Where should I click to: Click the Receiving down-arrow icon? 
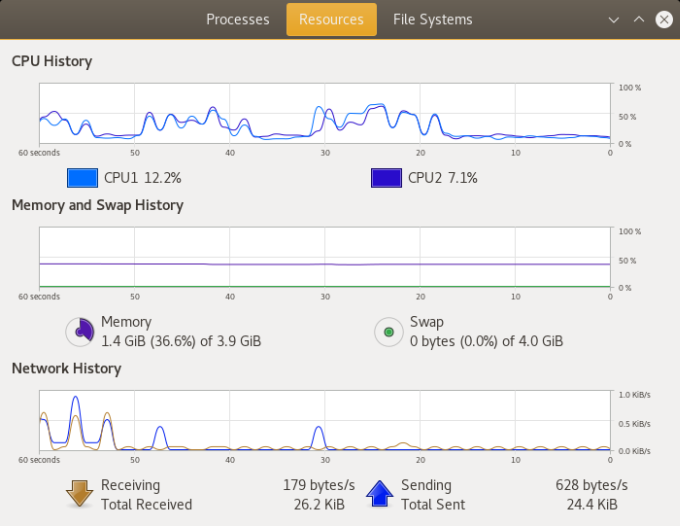(x=79, y=494)
